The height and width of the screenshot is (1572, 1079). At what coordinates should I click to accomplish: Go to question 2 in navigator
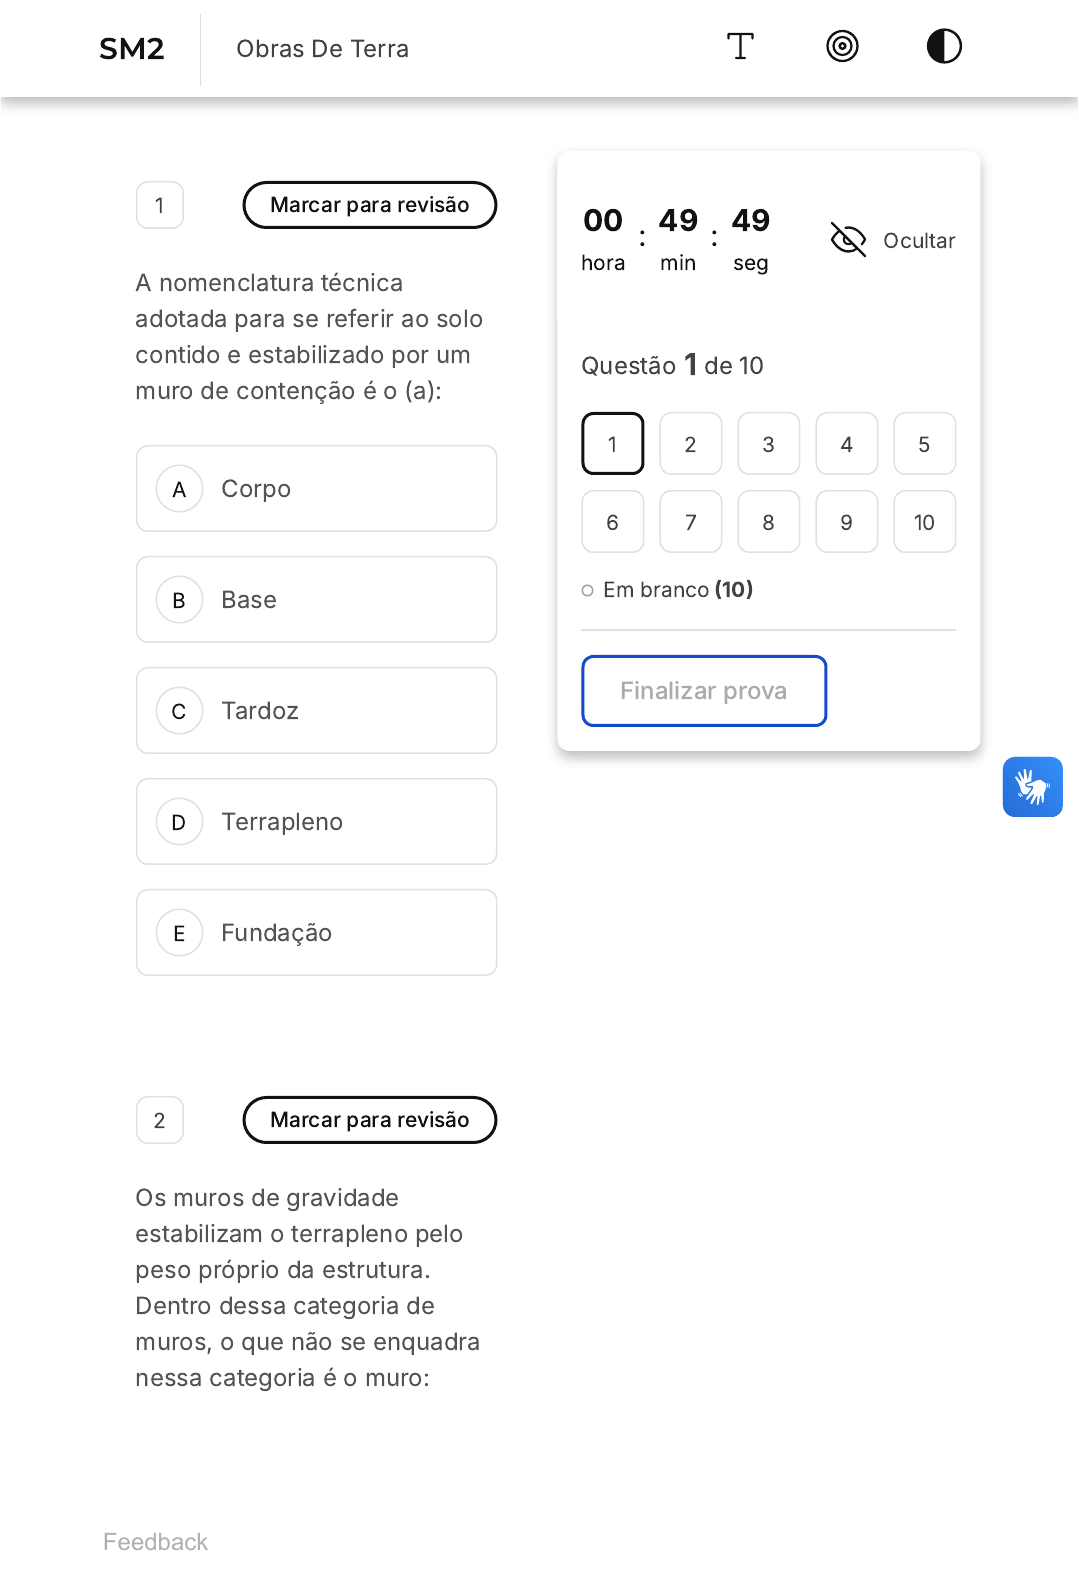pos(690,444)
